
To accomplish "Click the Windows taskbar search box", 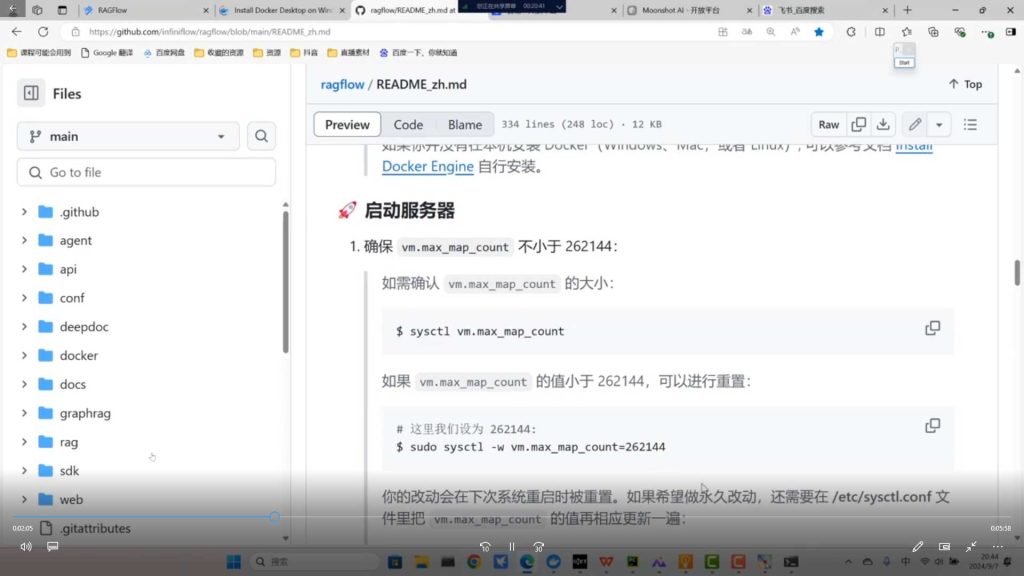I will (315, 562).
